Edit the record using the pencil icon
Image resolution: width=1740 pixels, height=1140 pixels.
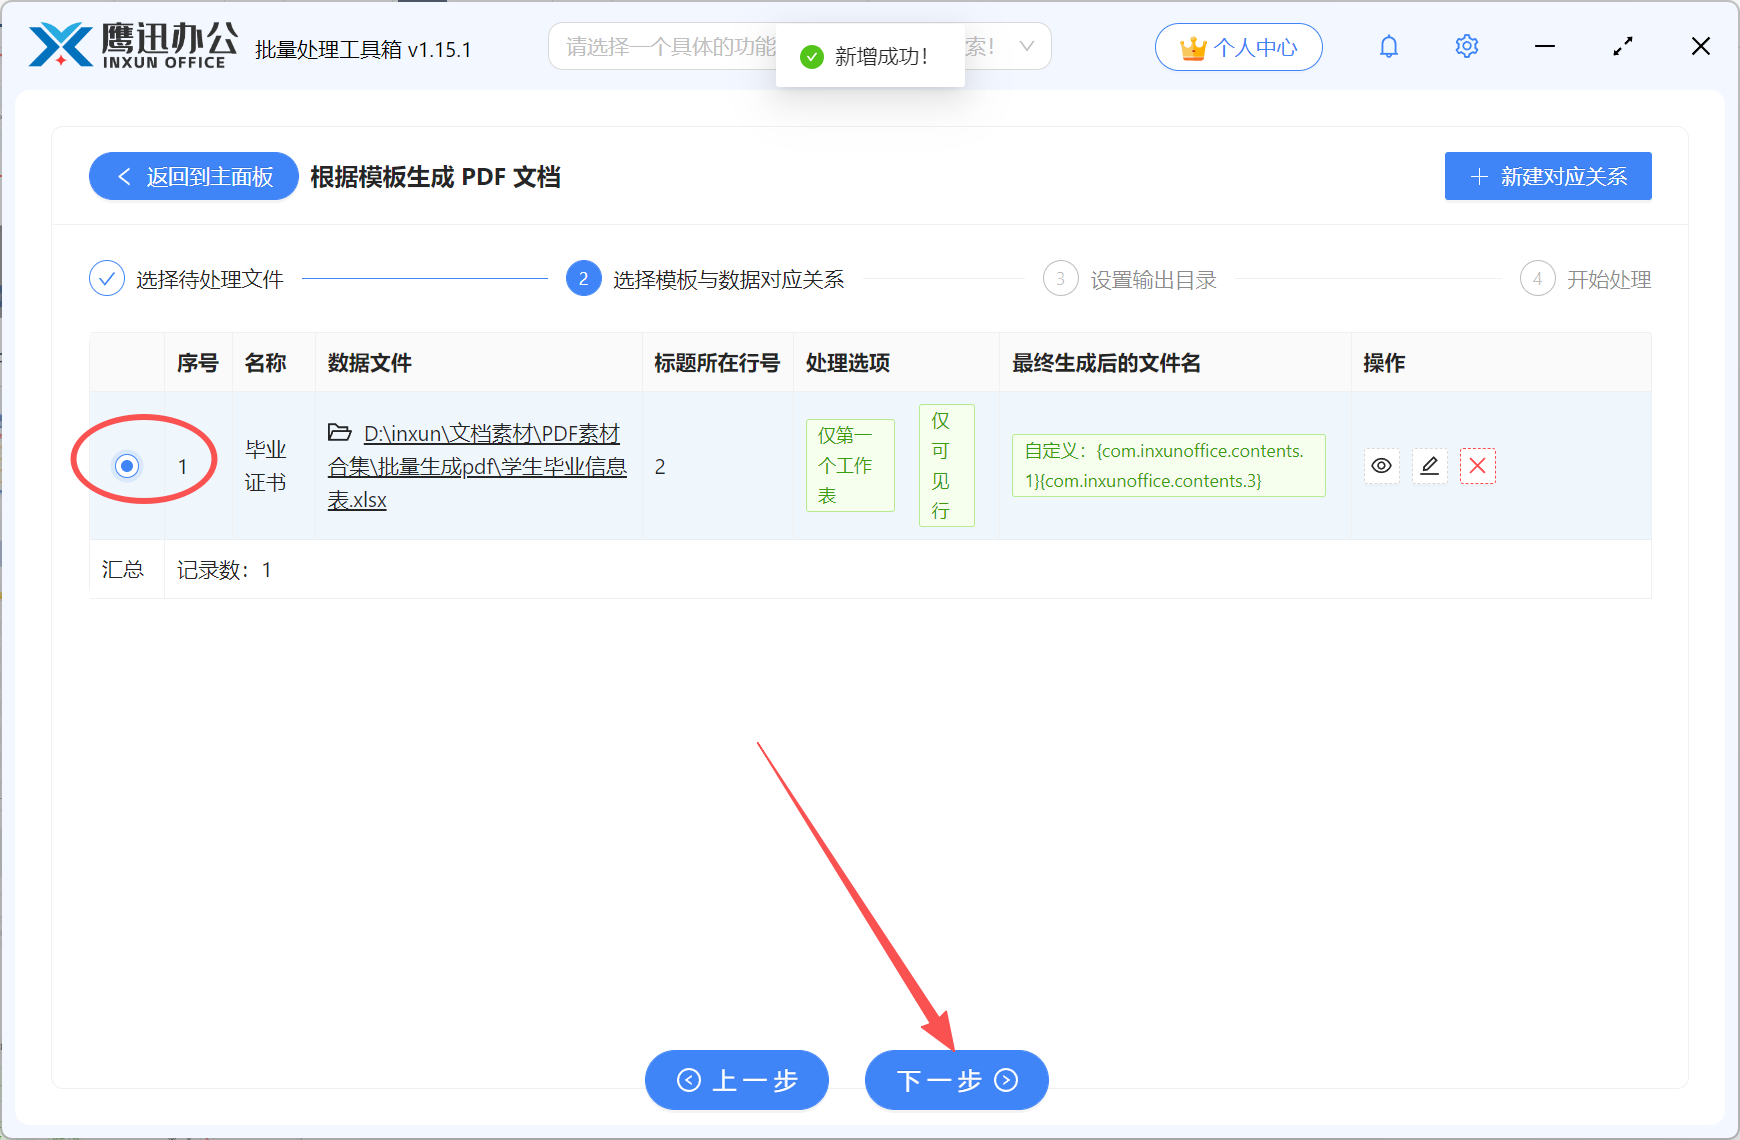(x=1429, y=465)
